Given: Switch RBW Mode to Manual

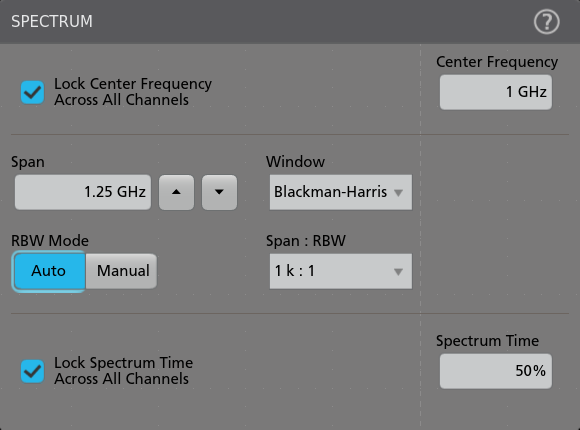Looking at the screenshot, I should [x=121, y=271].
